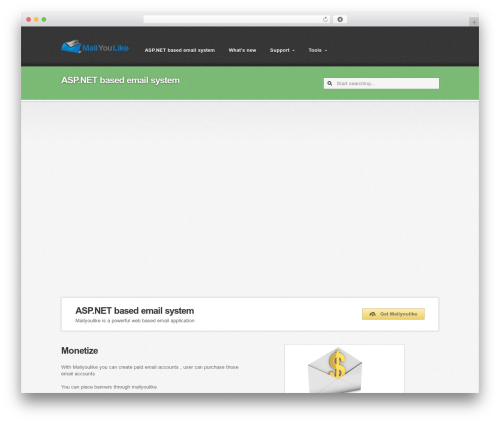Click 'You can place banners' text

tap(109, 387)
